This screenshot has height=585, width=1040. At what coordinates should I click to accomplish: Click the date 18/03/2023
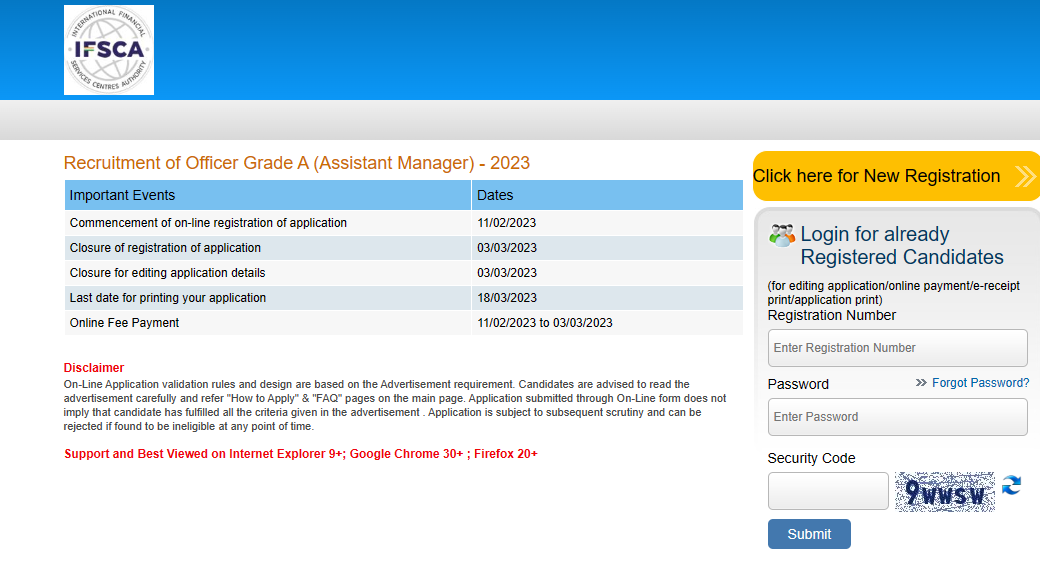click(x=507, y=298)
